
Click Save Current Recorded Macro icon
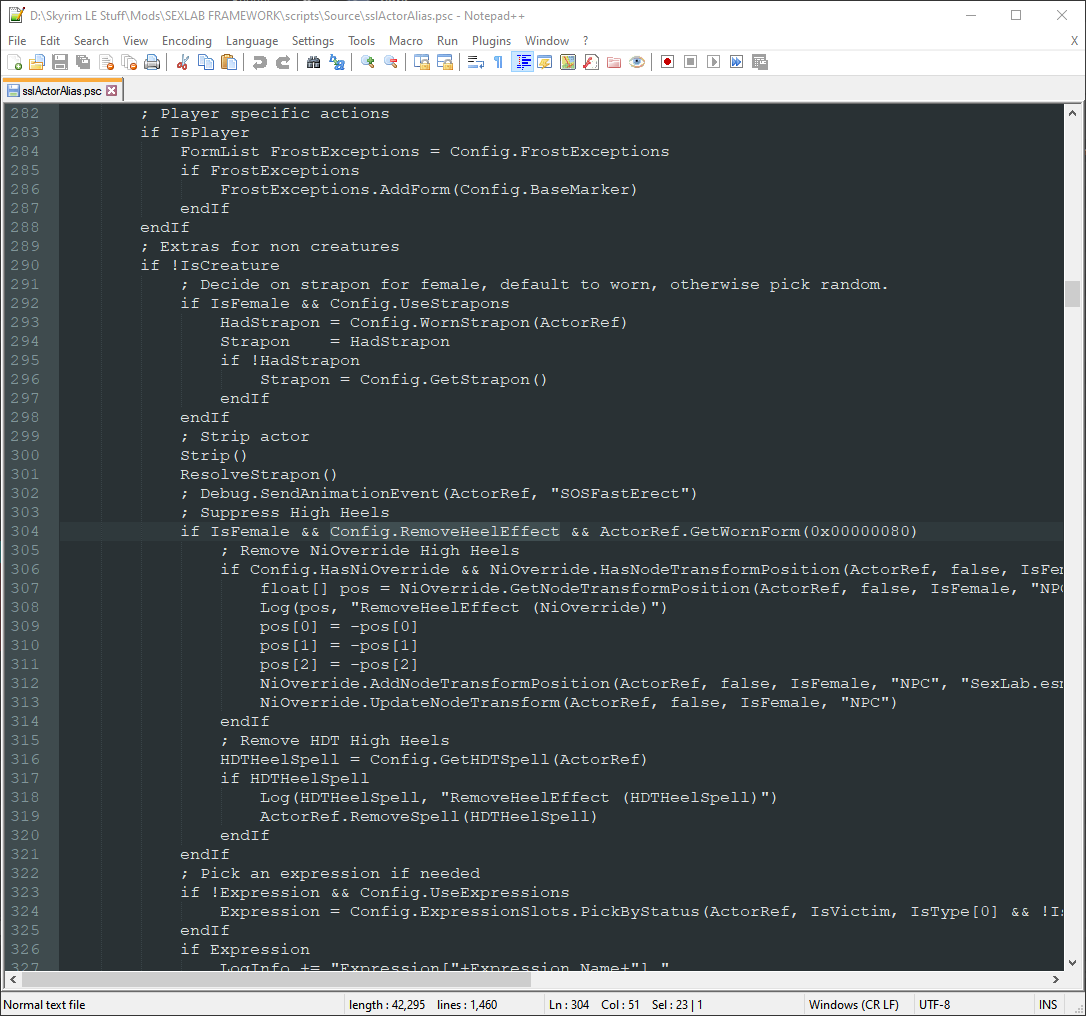click(x=760, y=62)
